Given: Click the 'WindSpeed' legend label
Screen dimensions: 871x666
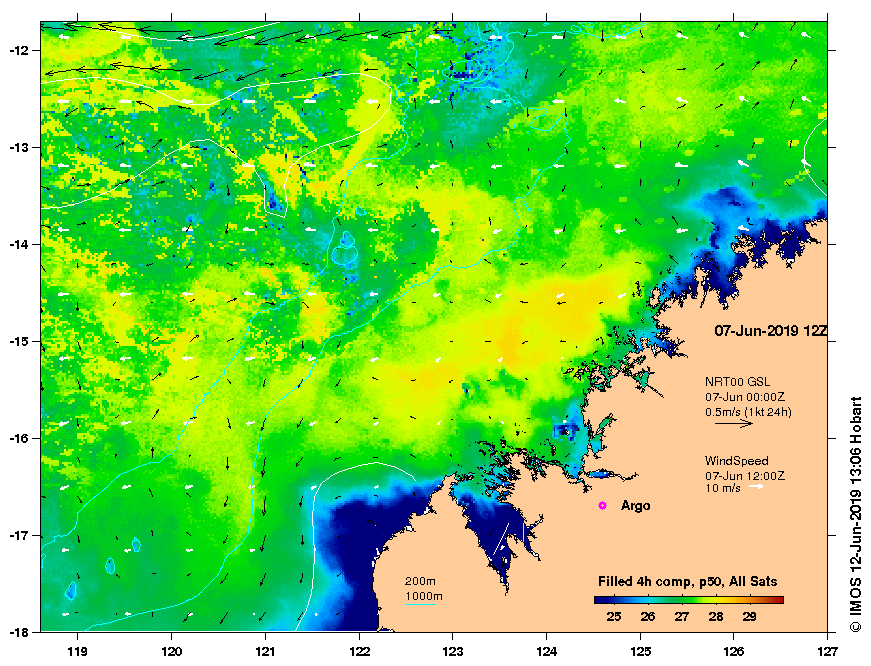Looking at the screenshot, I should (737, 460).
